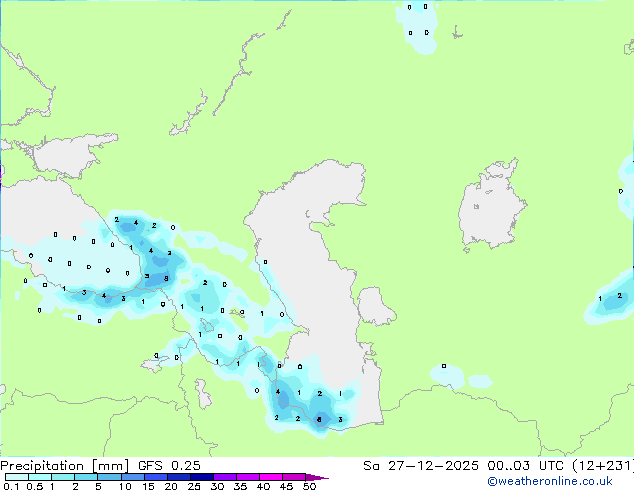Click the legend label '10'
Image resolution: width=634 pixels, height=490 pixels.
[125, 486]
